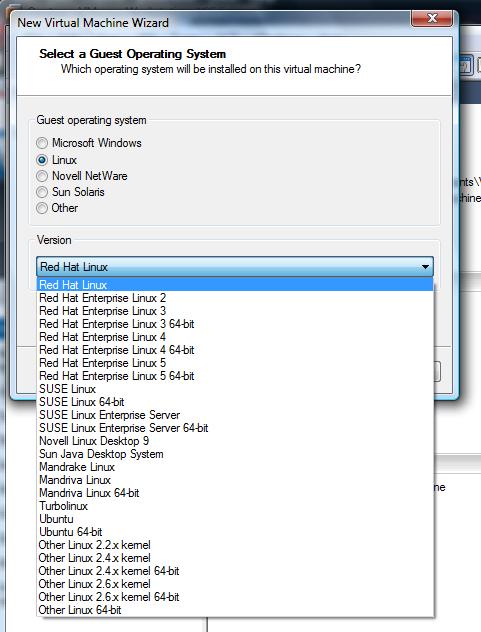This screenshot has height=632, width=481.
Task: Close the New Virtual Machine Wizard
Action: [432, 18]
